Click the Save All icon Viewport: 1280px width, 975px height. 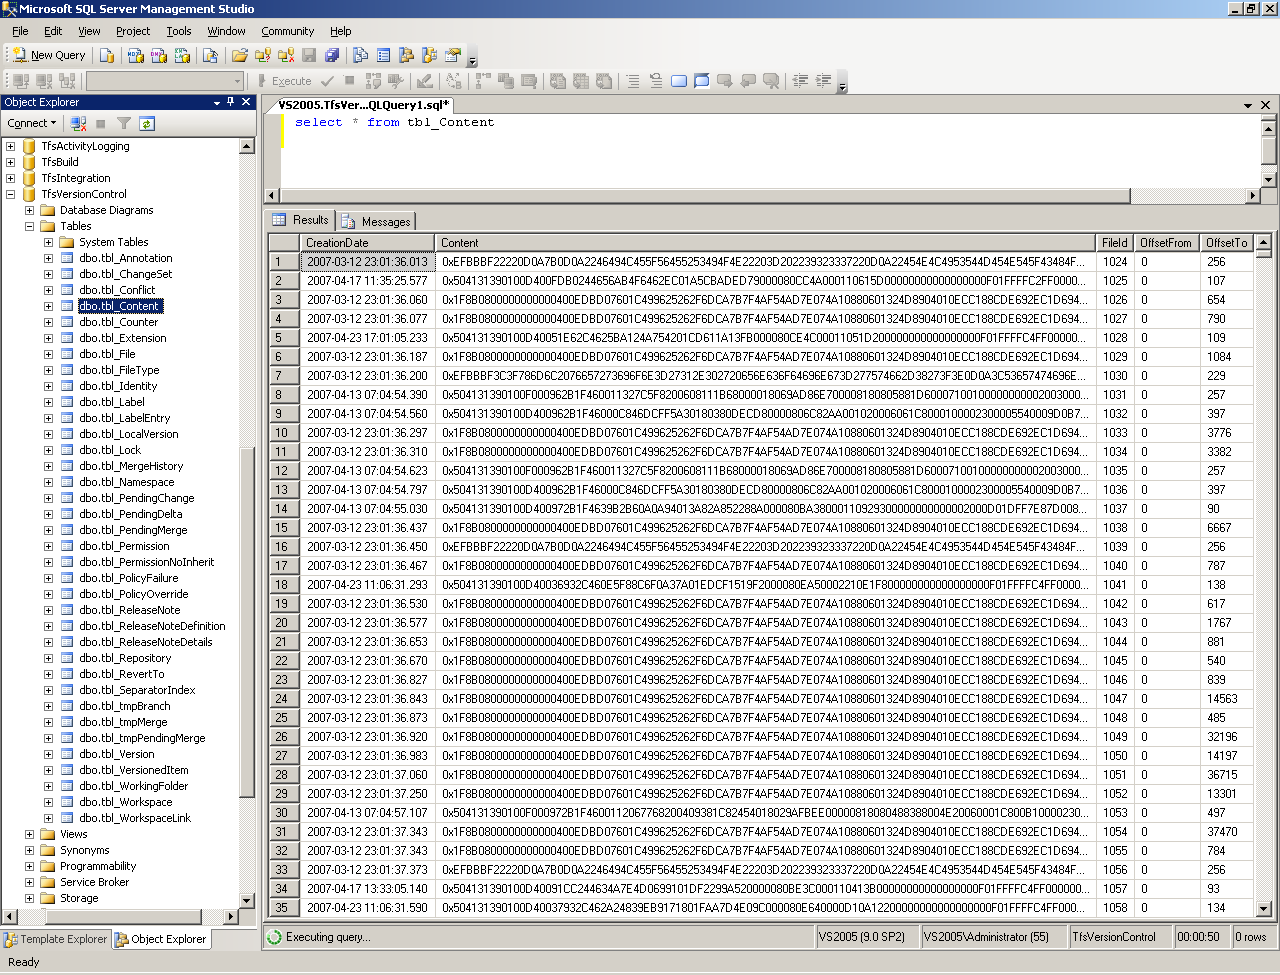(x=332, y=55)
